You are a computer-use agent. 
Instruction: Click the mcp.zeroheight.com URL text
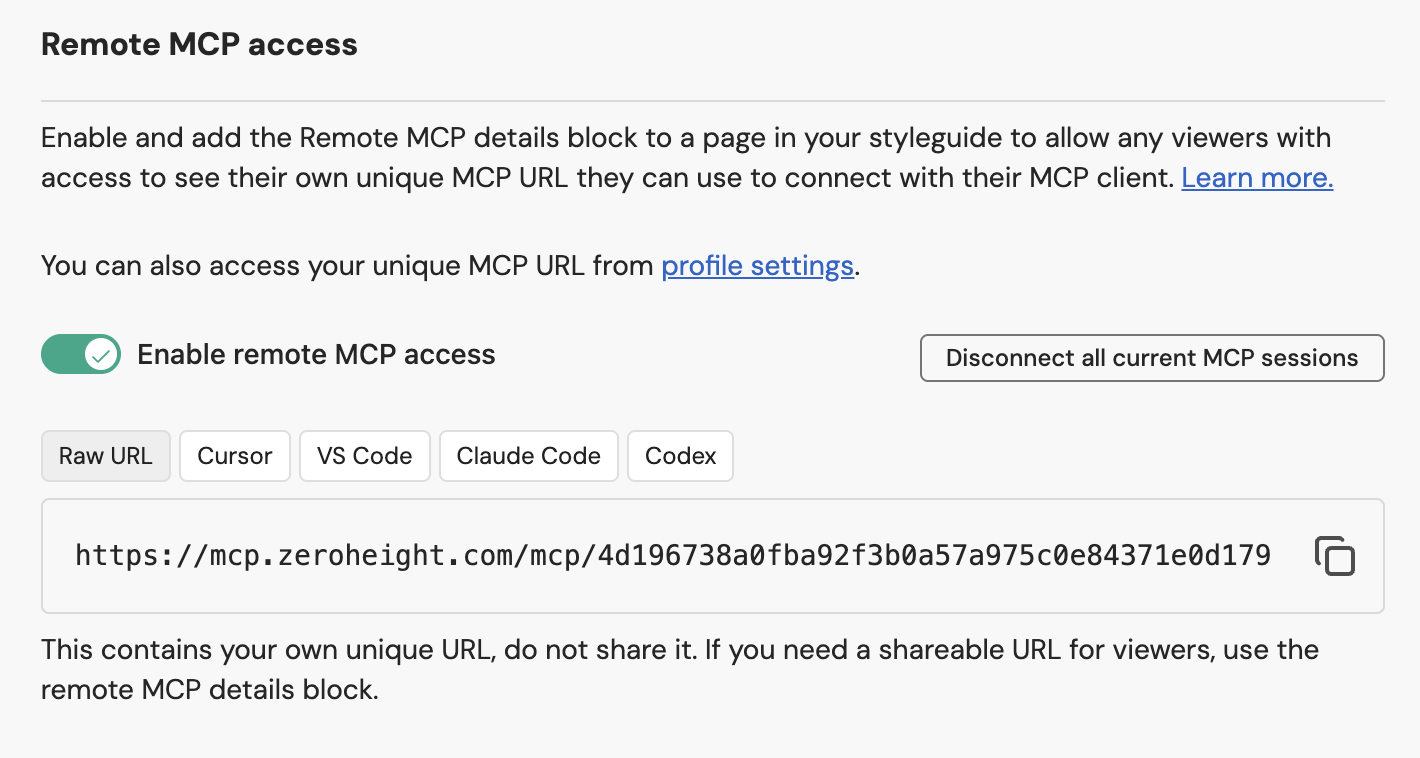point(672,555)
